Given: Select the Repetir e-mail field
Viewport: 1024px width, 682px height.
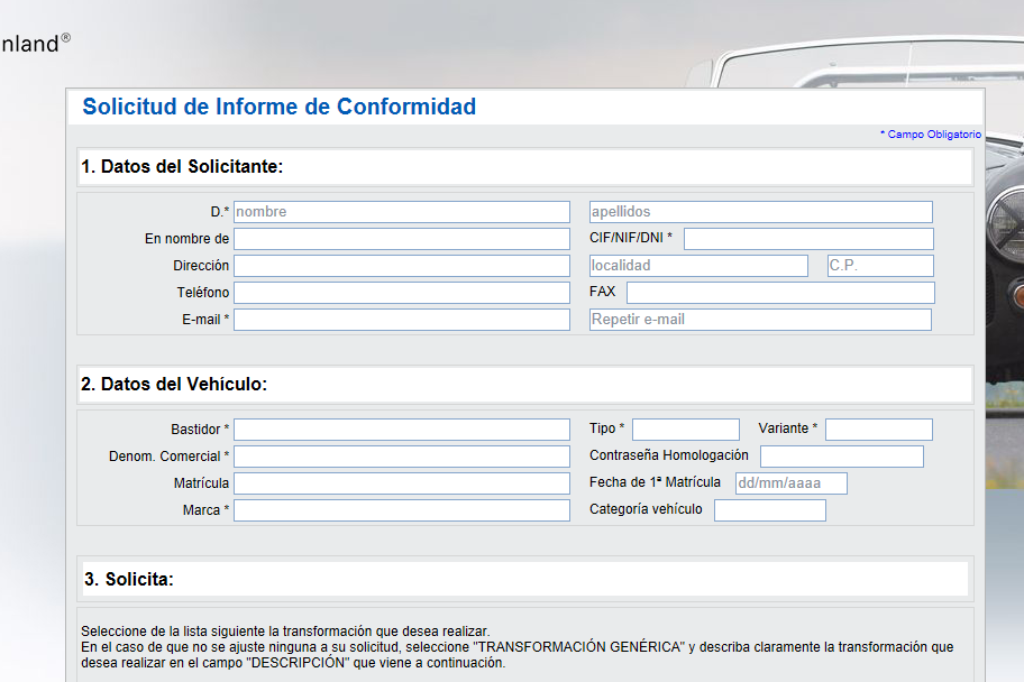Looking at the screenshot, I should [760, 320].
